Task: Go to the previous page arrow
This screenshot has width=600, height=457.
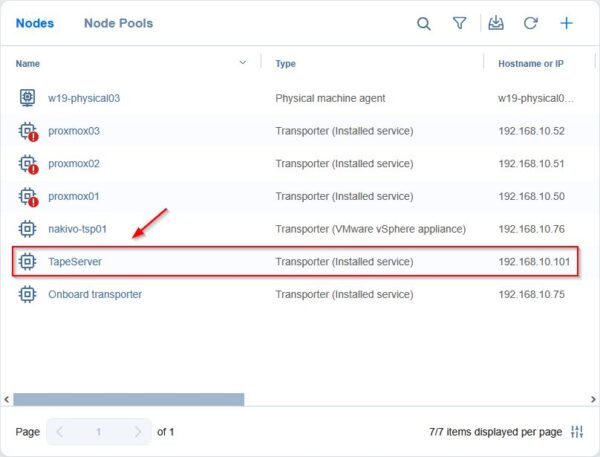Action: pos(59,432)
